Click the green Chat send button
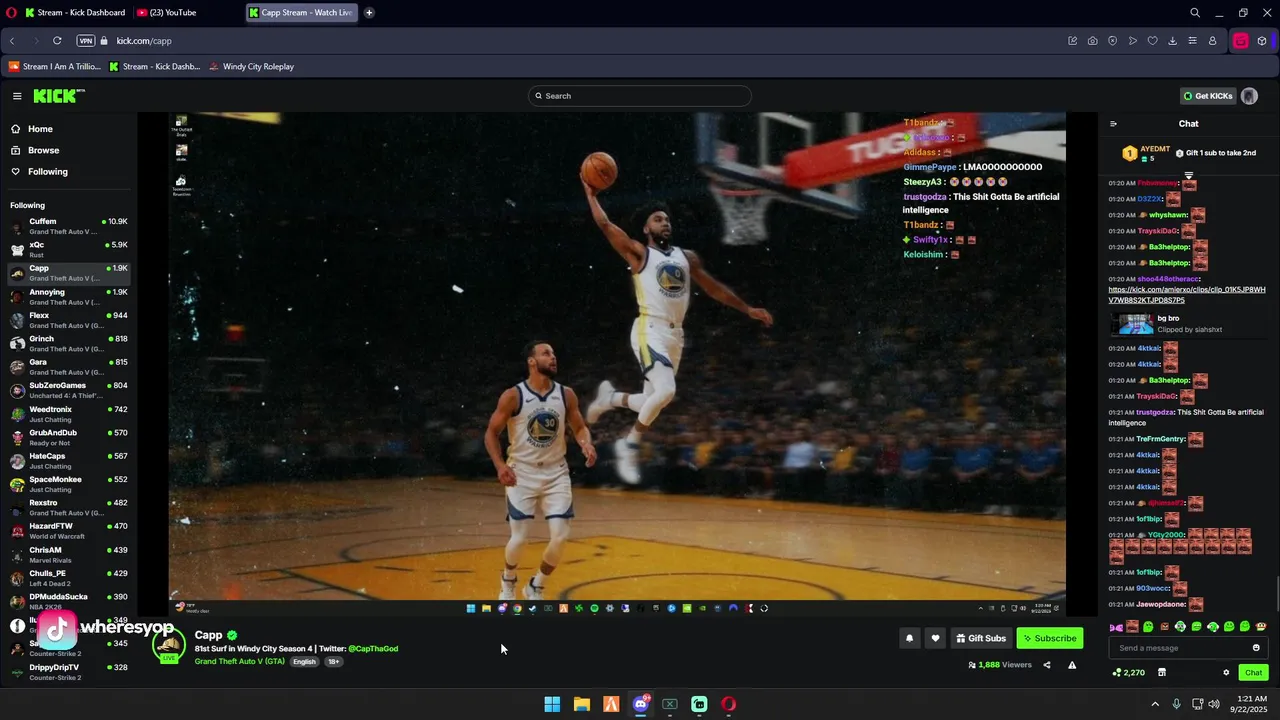This screenshot has width=1280, height=720. point(1254,673)
